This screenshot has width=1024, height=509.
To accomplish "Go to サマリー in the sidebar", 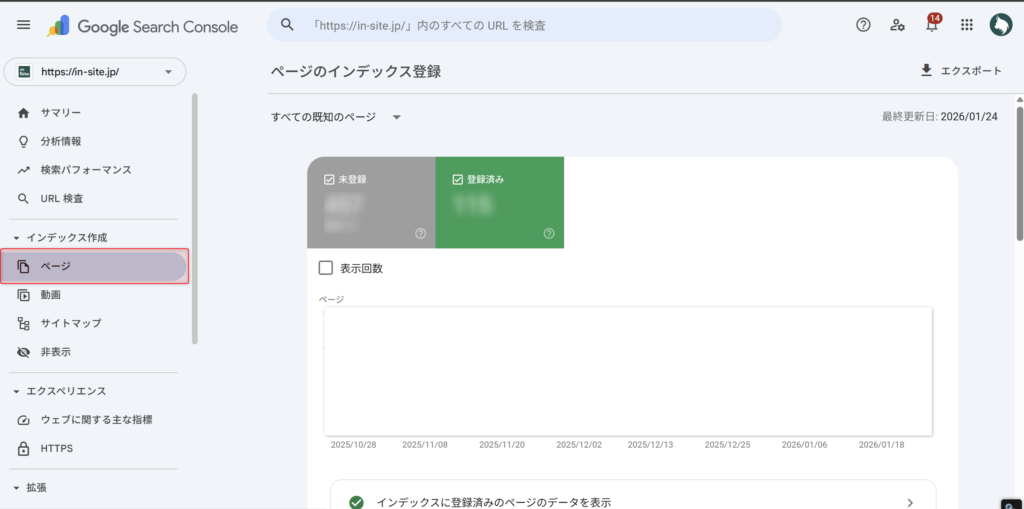I will tap(61, 113).
